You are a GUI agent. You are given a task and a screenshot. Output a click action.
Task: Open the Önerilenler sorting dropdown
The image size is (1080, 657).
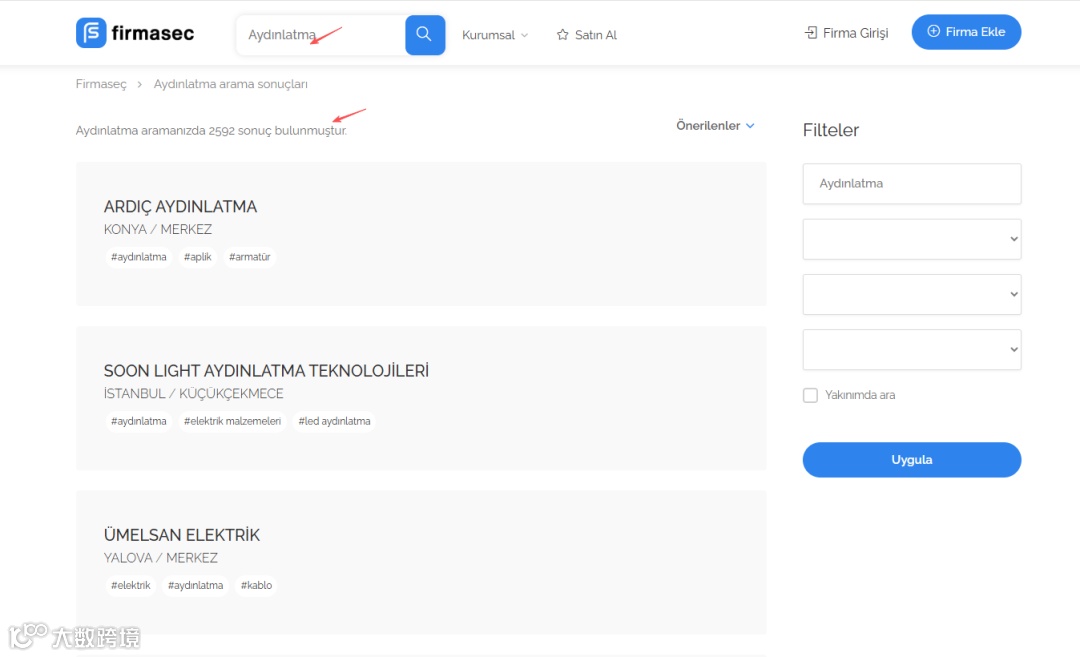point(715,125)
